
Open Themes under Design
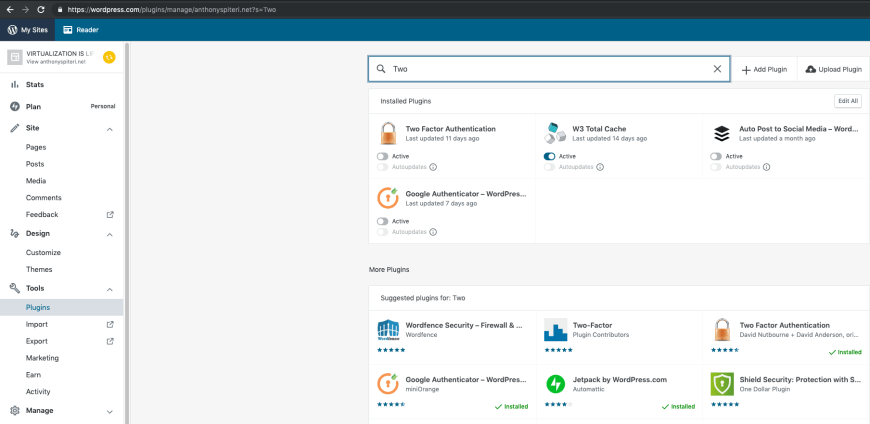pos(39,269)
